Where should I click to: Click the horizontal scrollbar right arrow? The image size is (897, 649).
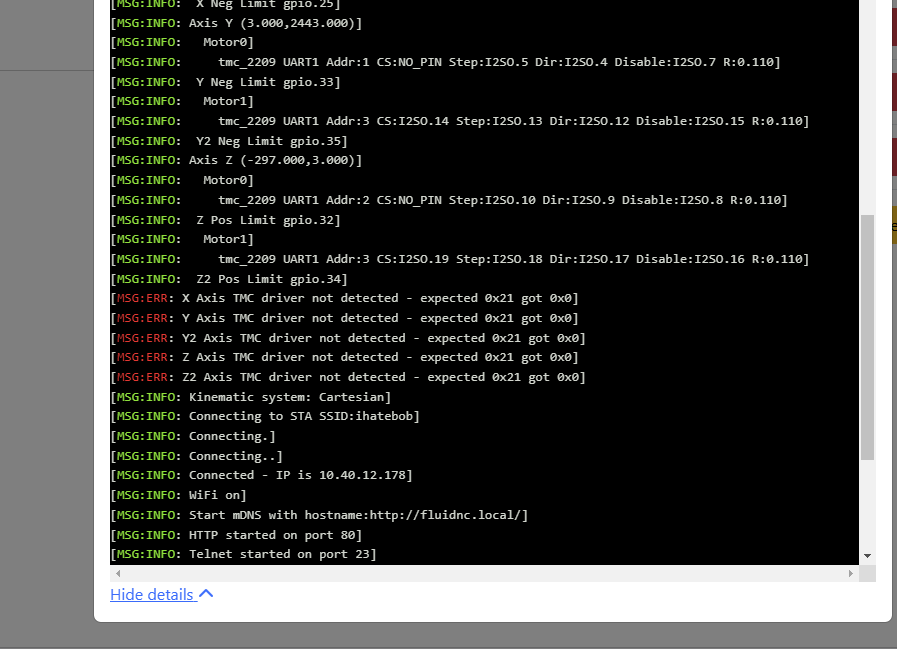click(851, 573)
